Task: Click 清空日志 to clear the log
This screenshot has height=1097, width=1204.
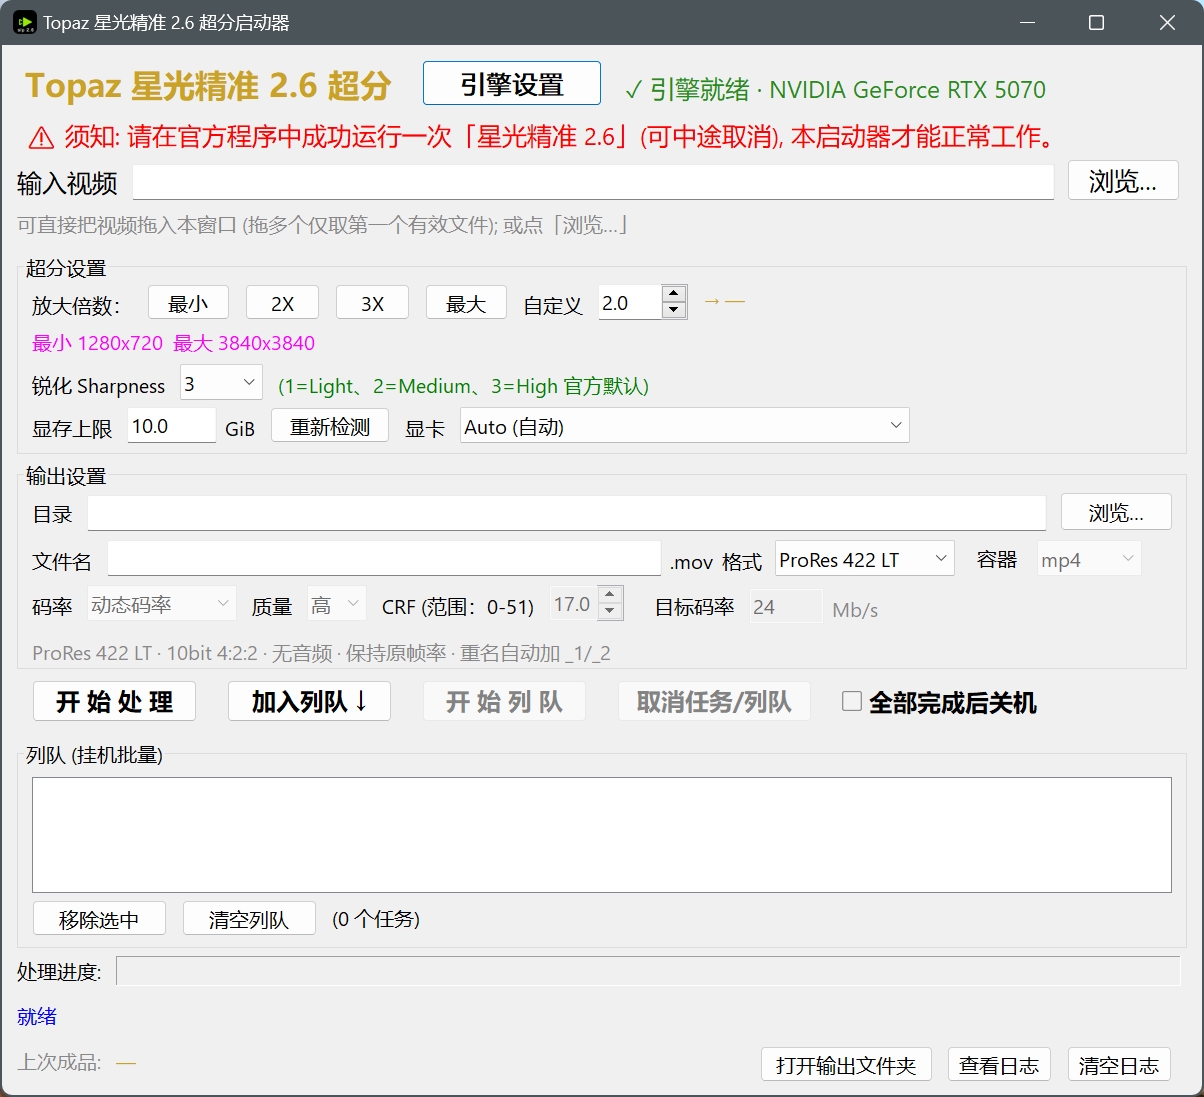Action: (x=1119, y=1064)
